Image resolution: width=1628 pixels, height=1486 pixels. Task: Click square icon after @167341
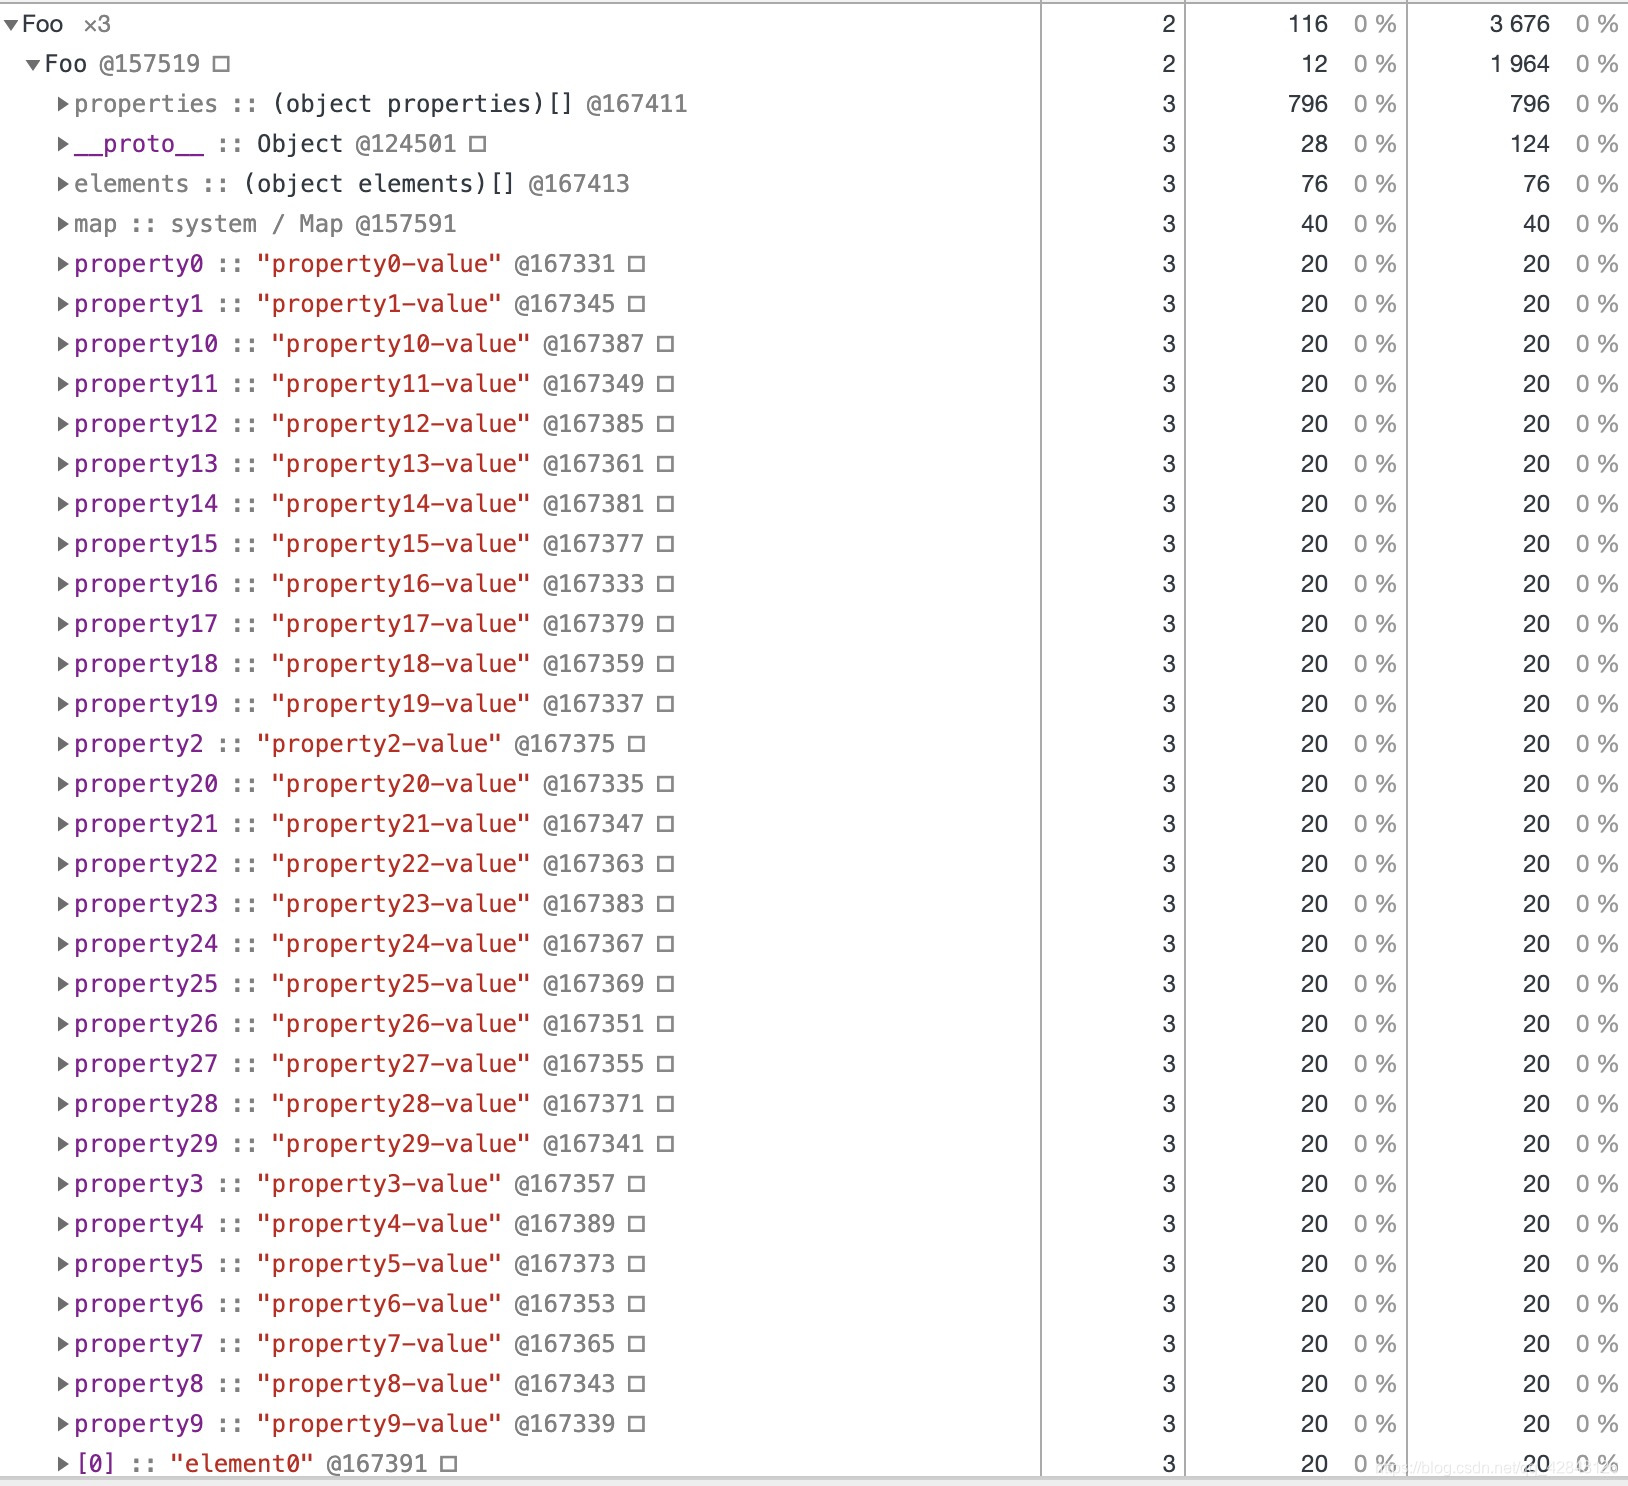coord(666,1144)
